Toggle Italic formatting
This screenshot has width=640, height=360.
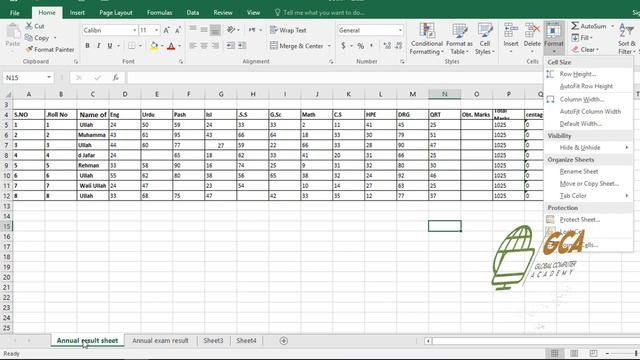[98, 46]
